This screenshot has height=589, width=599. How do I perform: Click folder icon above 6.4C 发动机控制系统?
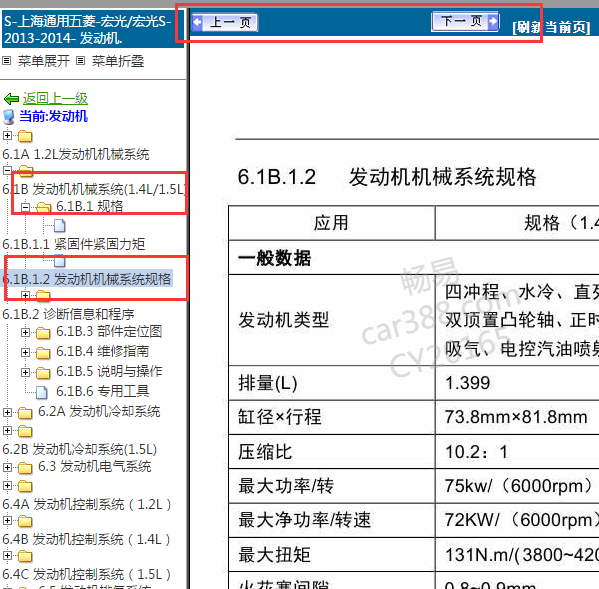click(25, 557)
